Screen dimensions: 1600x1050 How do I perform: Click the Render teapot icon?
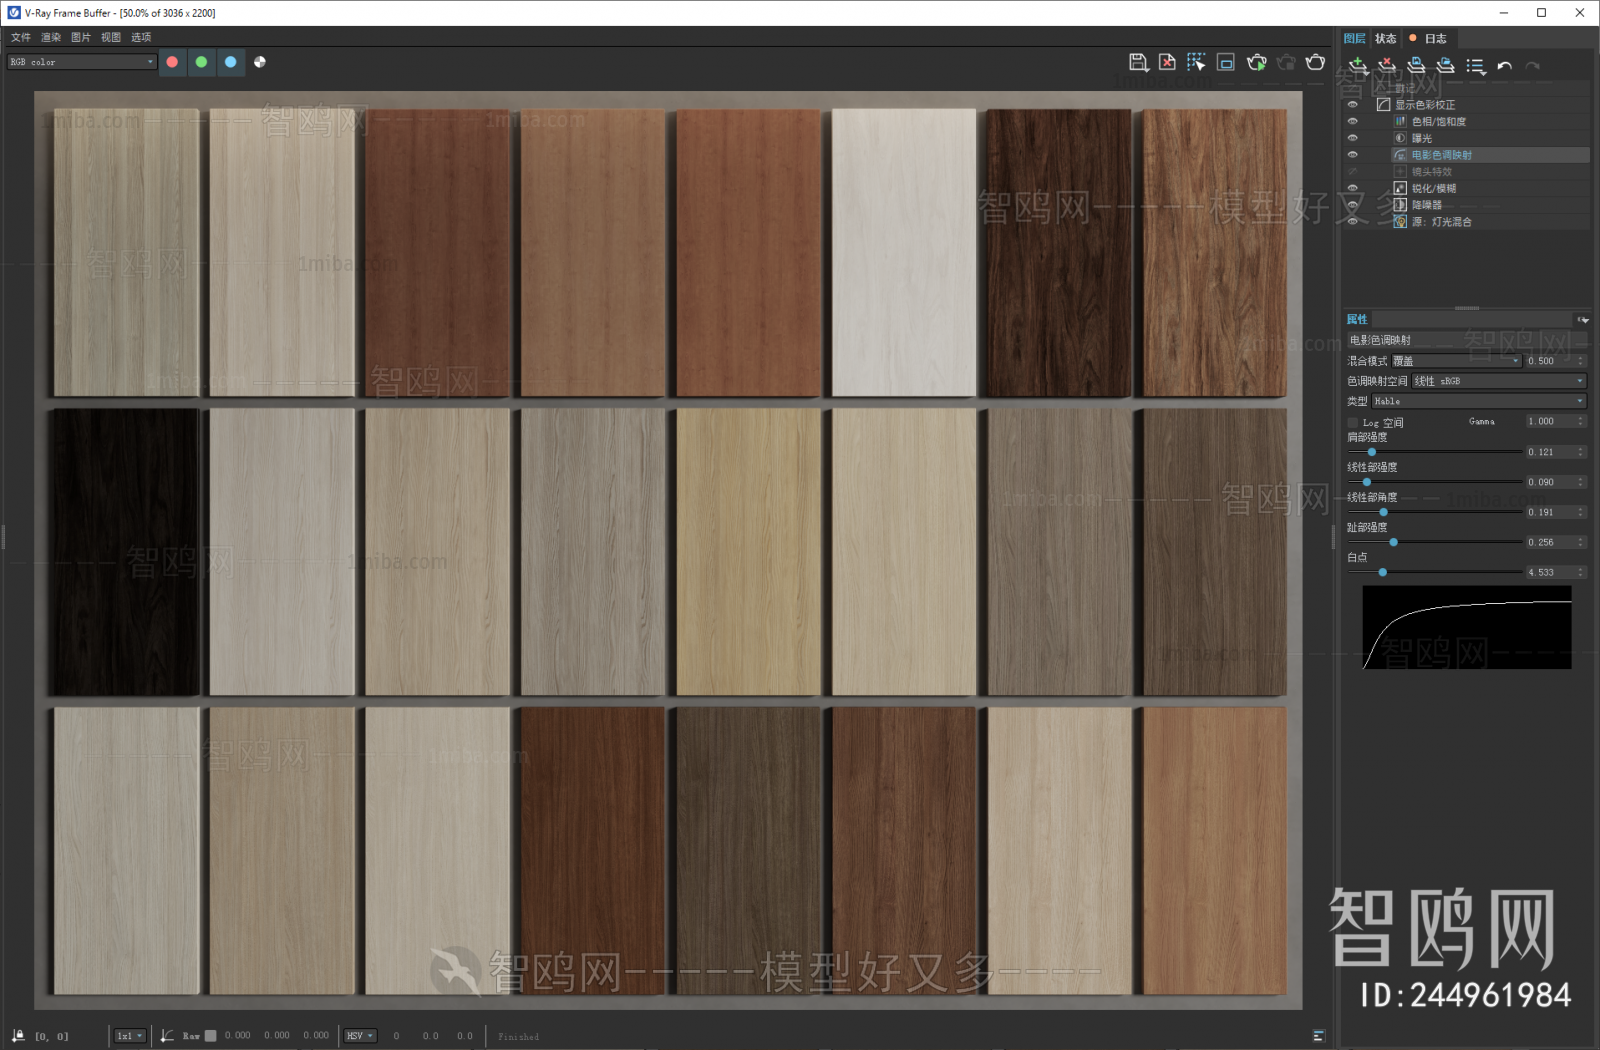(1316, 62)
